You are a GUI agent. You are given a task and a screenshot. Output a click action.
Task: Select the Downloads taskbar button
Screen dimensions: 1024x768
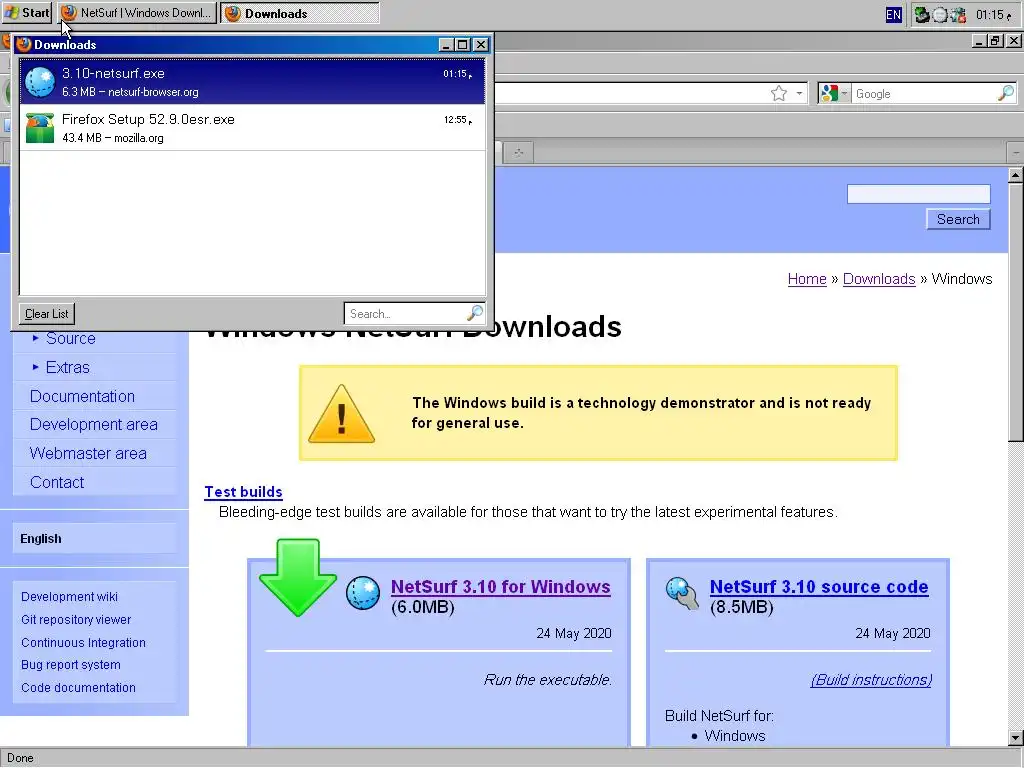coord(300,13)
